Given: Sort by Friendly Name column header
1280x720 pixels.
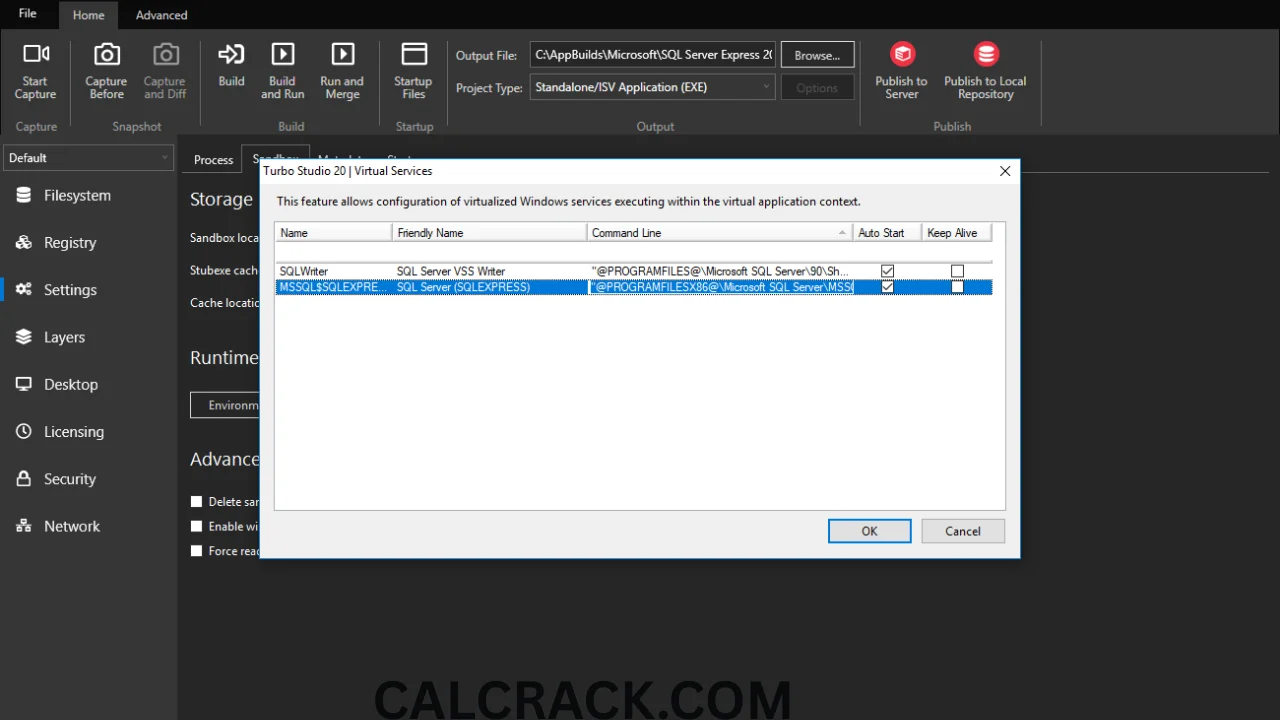Looking at the screenshot, I should (490, 233).
